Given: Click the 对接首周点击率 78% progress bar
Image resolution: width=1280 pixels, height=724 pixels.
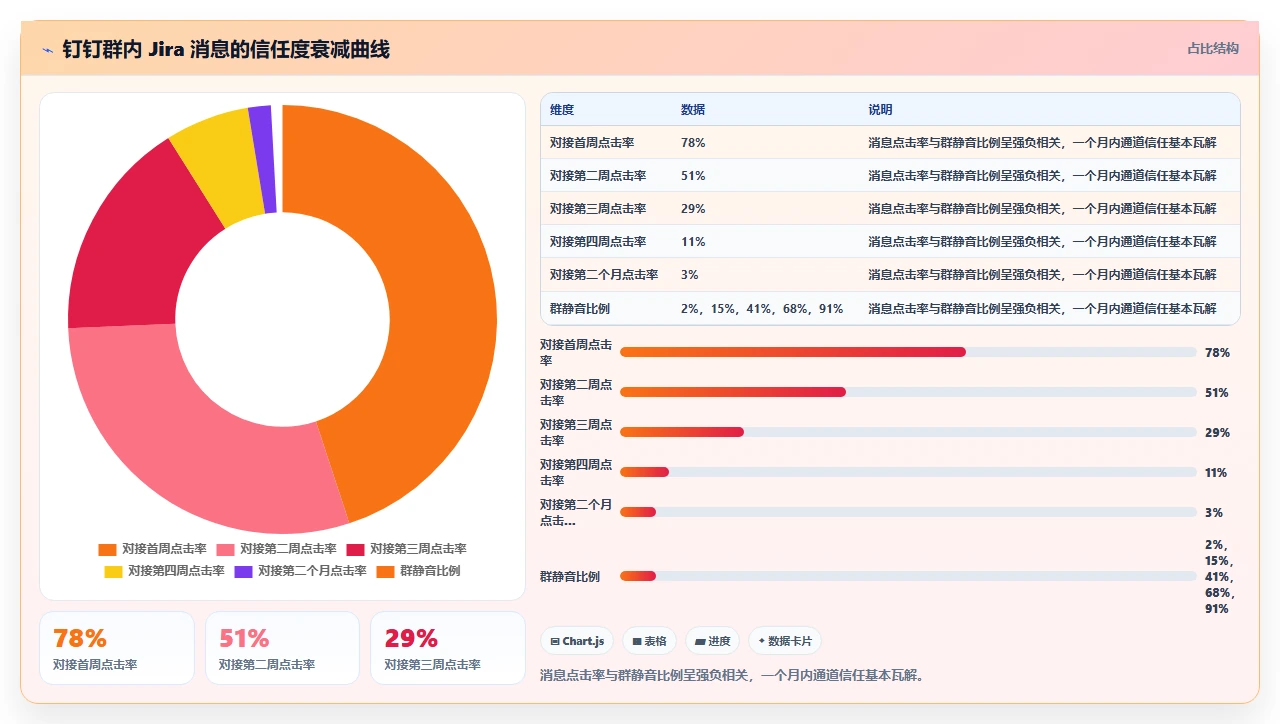Looking at the screenshot, I should click(x=908, y=352).
